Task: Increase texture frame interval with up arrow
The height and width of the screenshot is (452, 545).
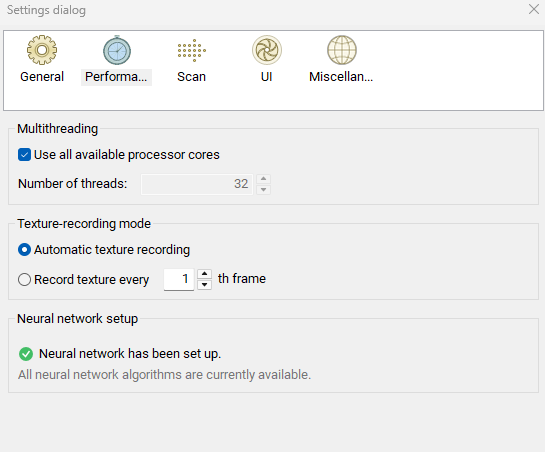Action: [204, 274]
